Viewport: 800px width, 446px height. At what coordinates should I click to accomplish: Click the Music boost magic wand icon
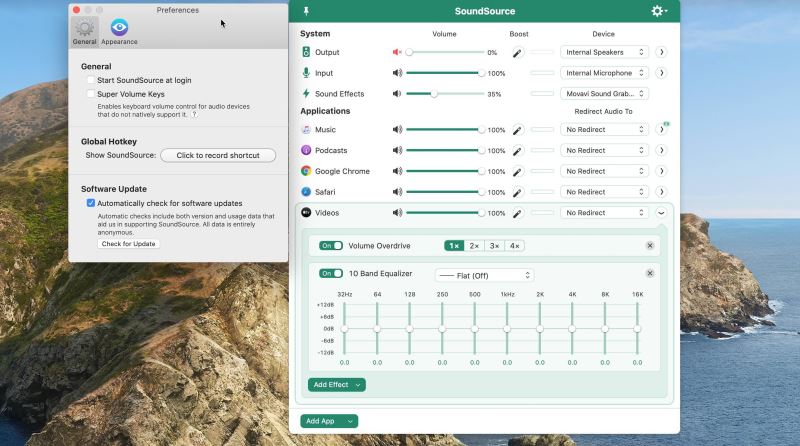click(517, 130)
